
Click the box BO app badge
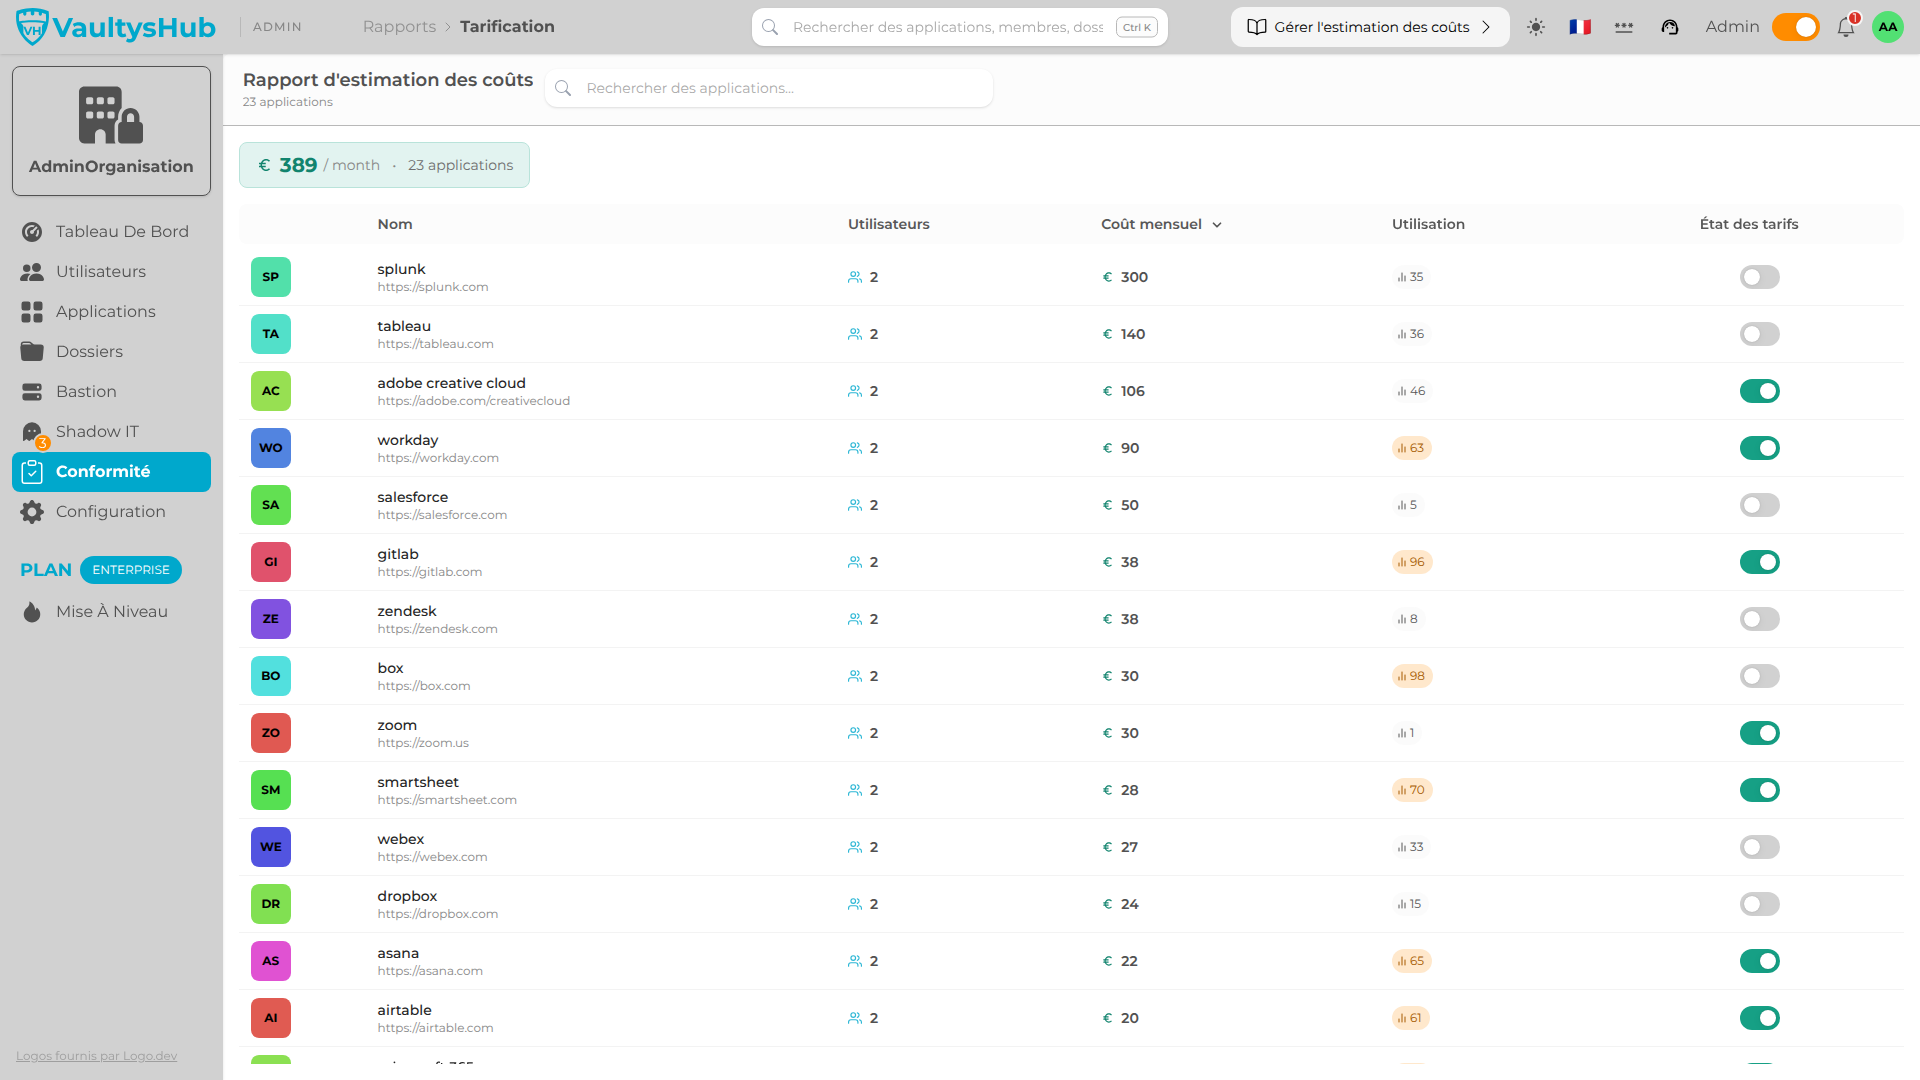pos(271,676)
